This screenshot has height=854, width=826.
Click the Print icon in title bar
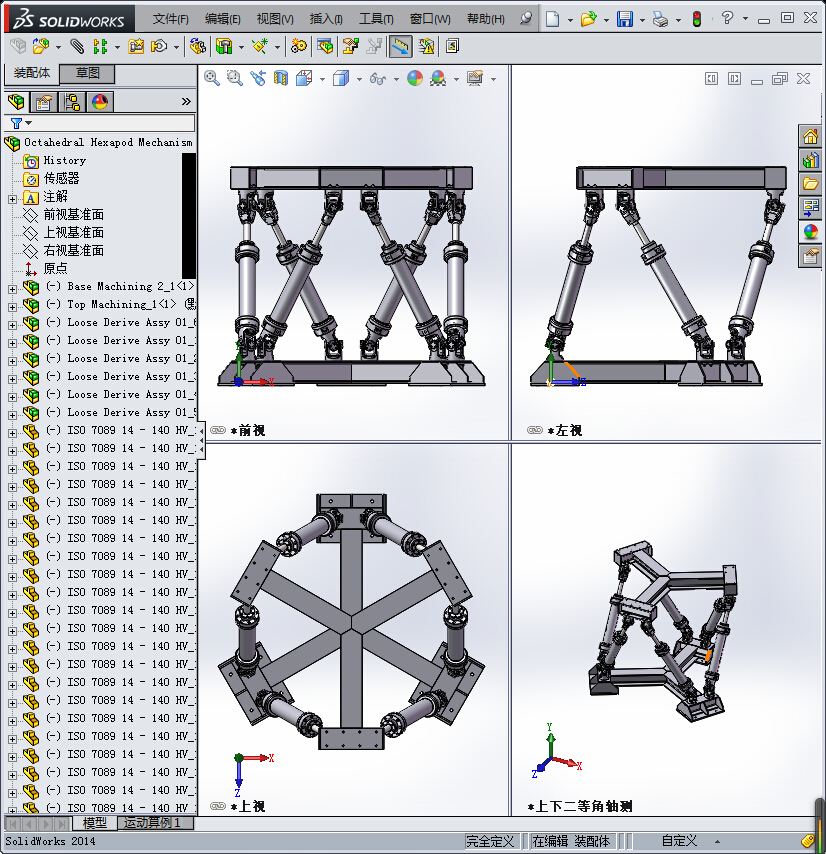point(660,20)
